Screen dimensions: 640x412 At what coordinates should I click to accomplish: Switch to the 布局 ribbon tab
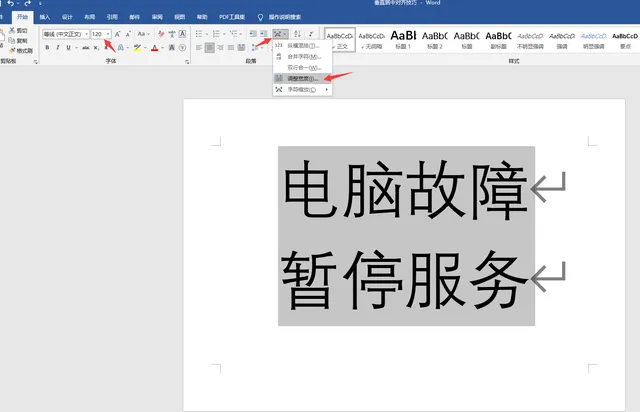click(89, 17)
